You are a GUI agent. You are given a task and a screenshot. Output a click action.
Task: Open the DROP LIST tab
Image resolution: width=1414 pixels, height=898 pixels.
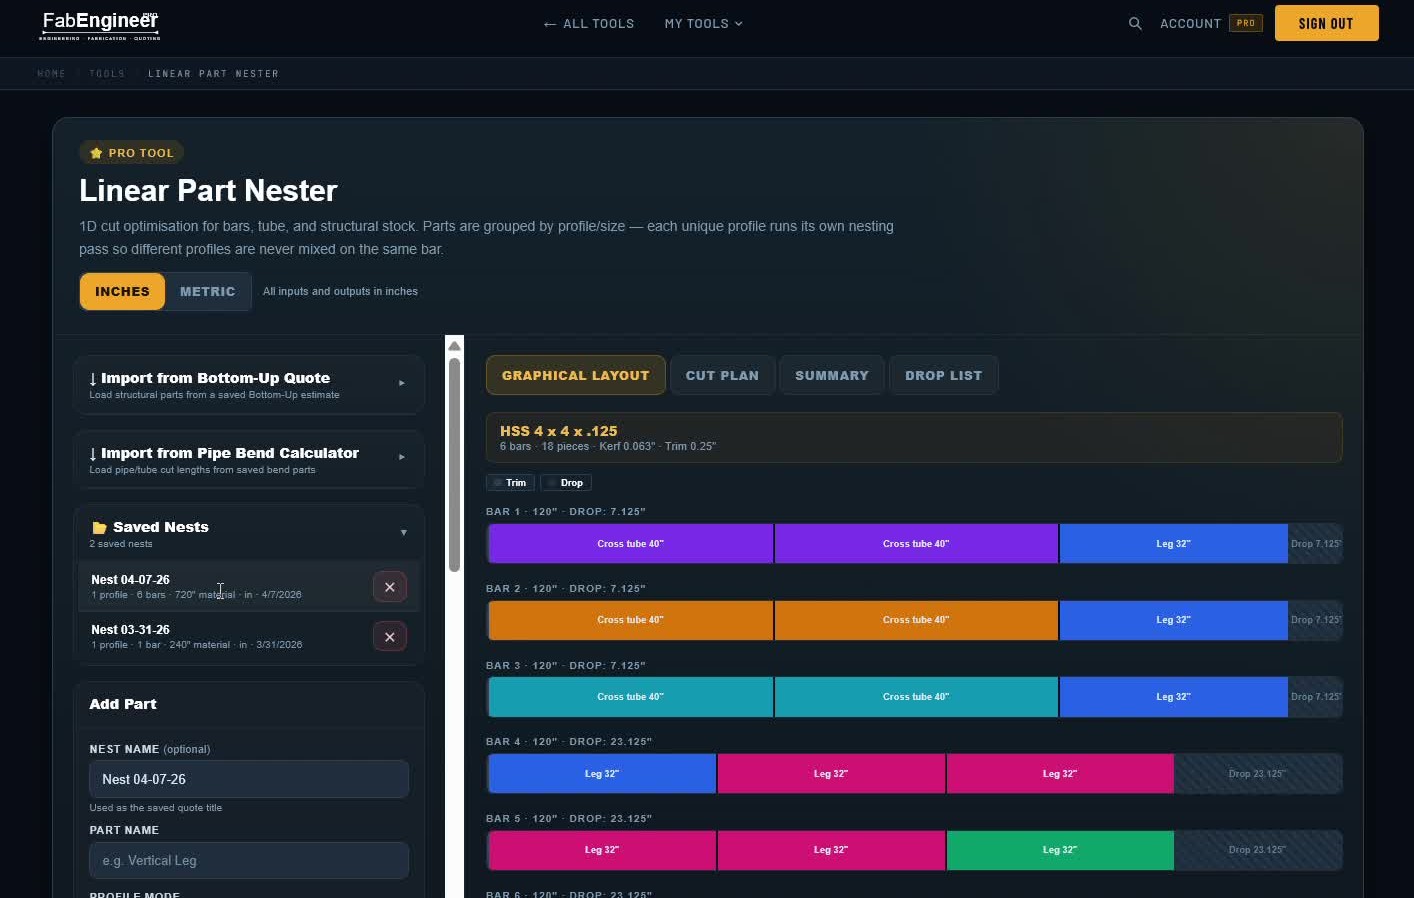point(943,375)
